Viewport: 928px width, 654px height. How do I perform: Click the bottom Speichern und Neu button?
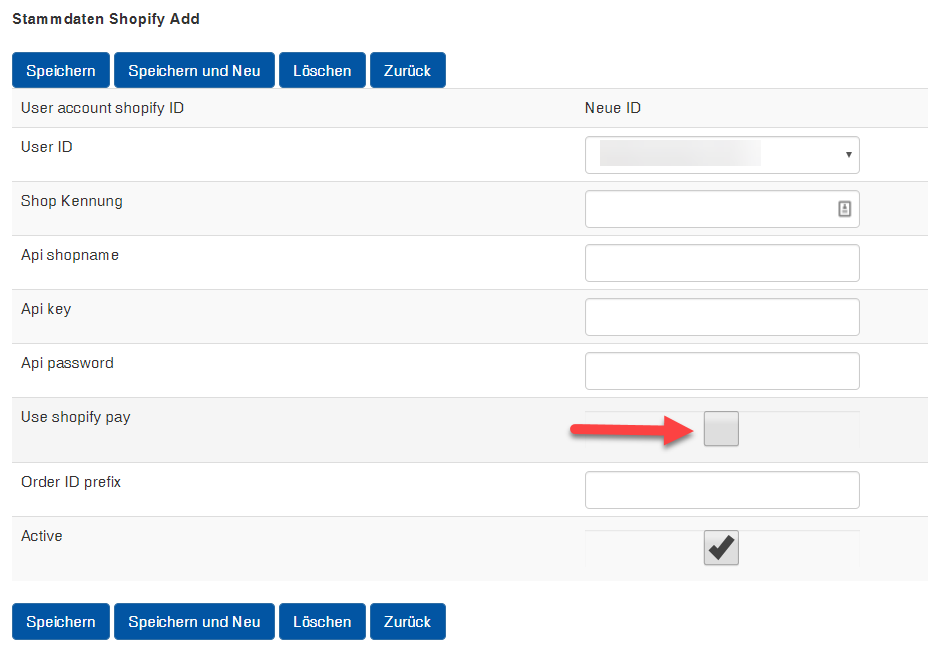coord(194,621)
